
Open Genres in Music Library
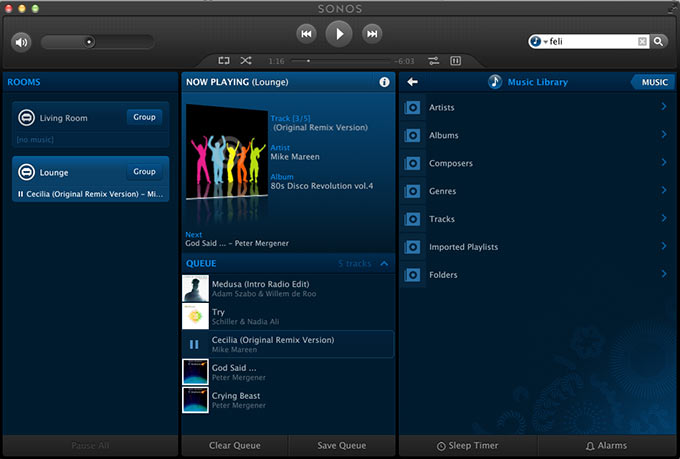[537, 191]
